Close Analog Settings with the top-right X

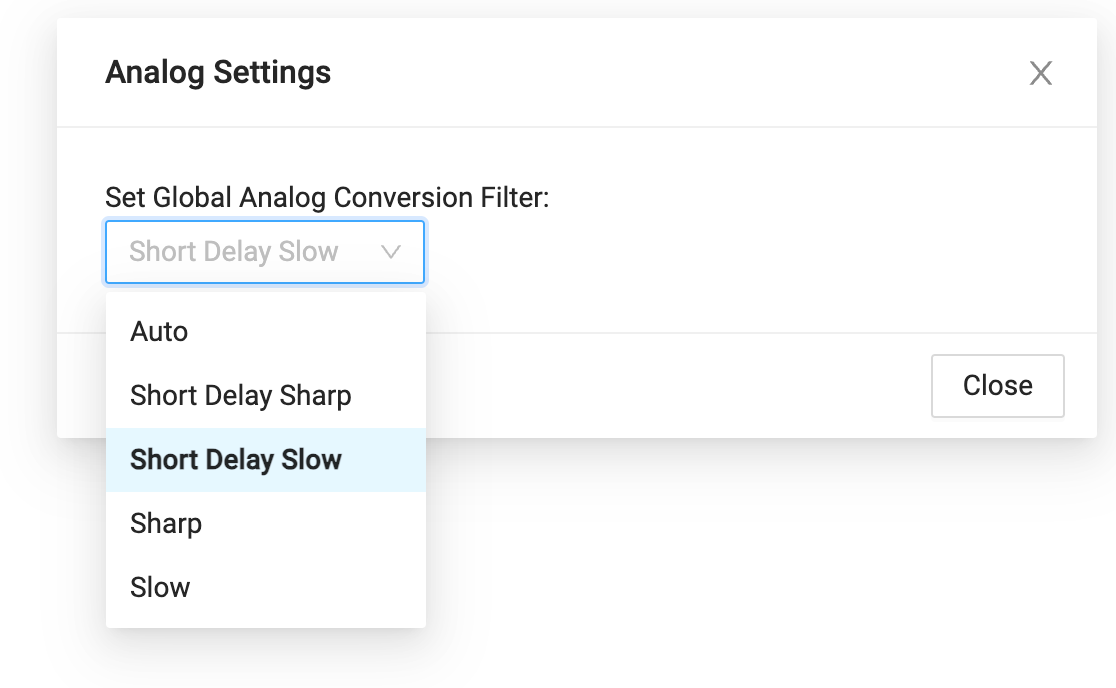pyautogui.click(x=1041, y=73)
